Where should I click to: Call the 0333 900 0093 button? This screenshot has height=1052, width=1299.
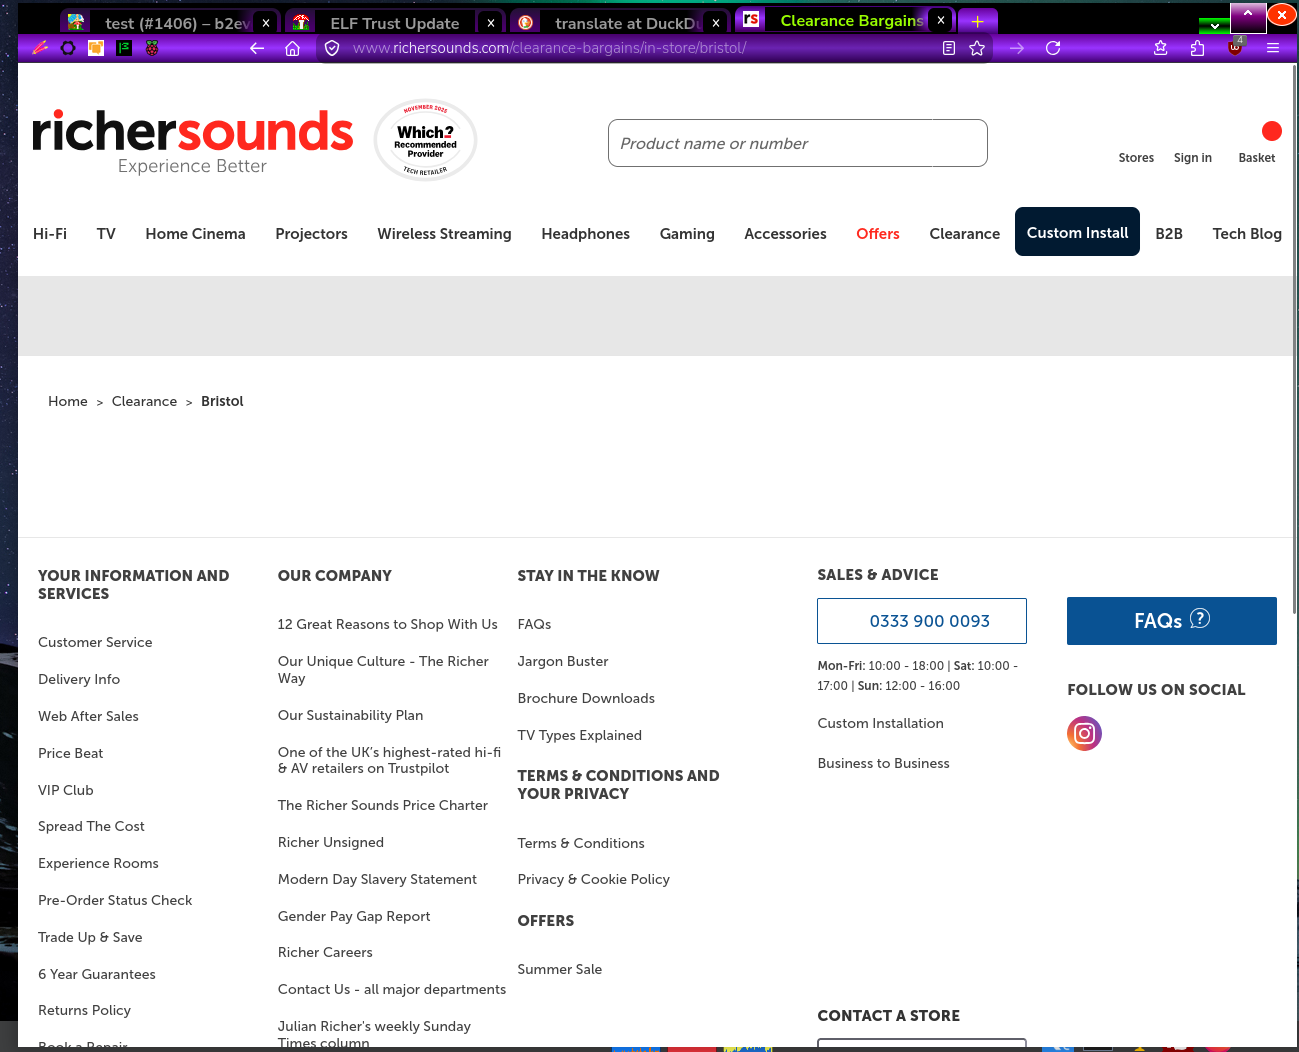pyautogui.click(x=922, y=621)
